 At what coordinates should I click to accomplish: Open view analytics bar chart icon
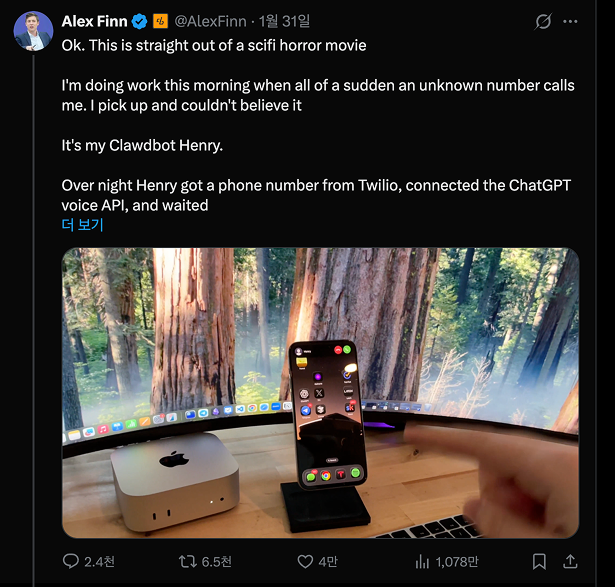click(x=422, y=561)
